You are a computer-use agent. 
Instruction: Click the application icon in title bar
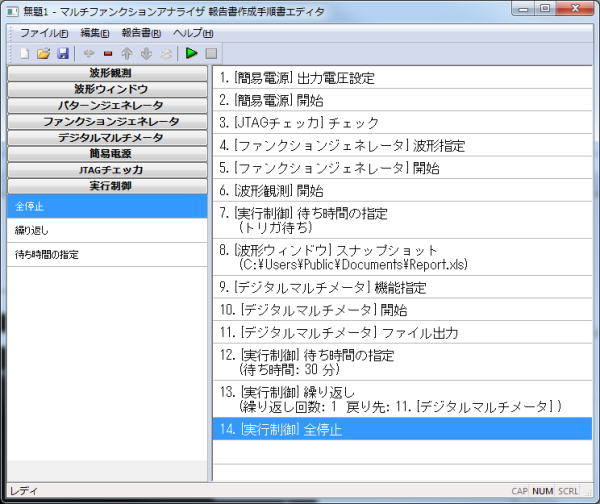12,12
